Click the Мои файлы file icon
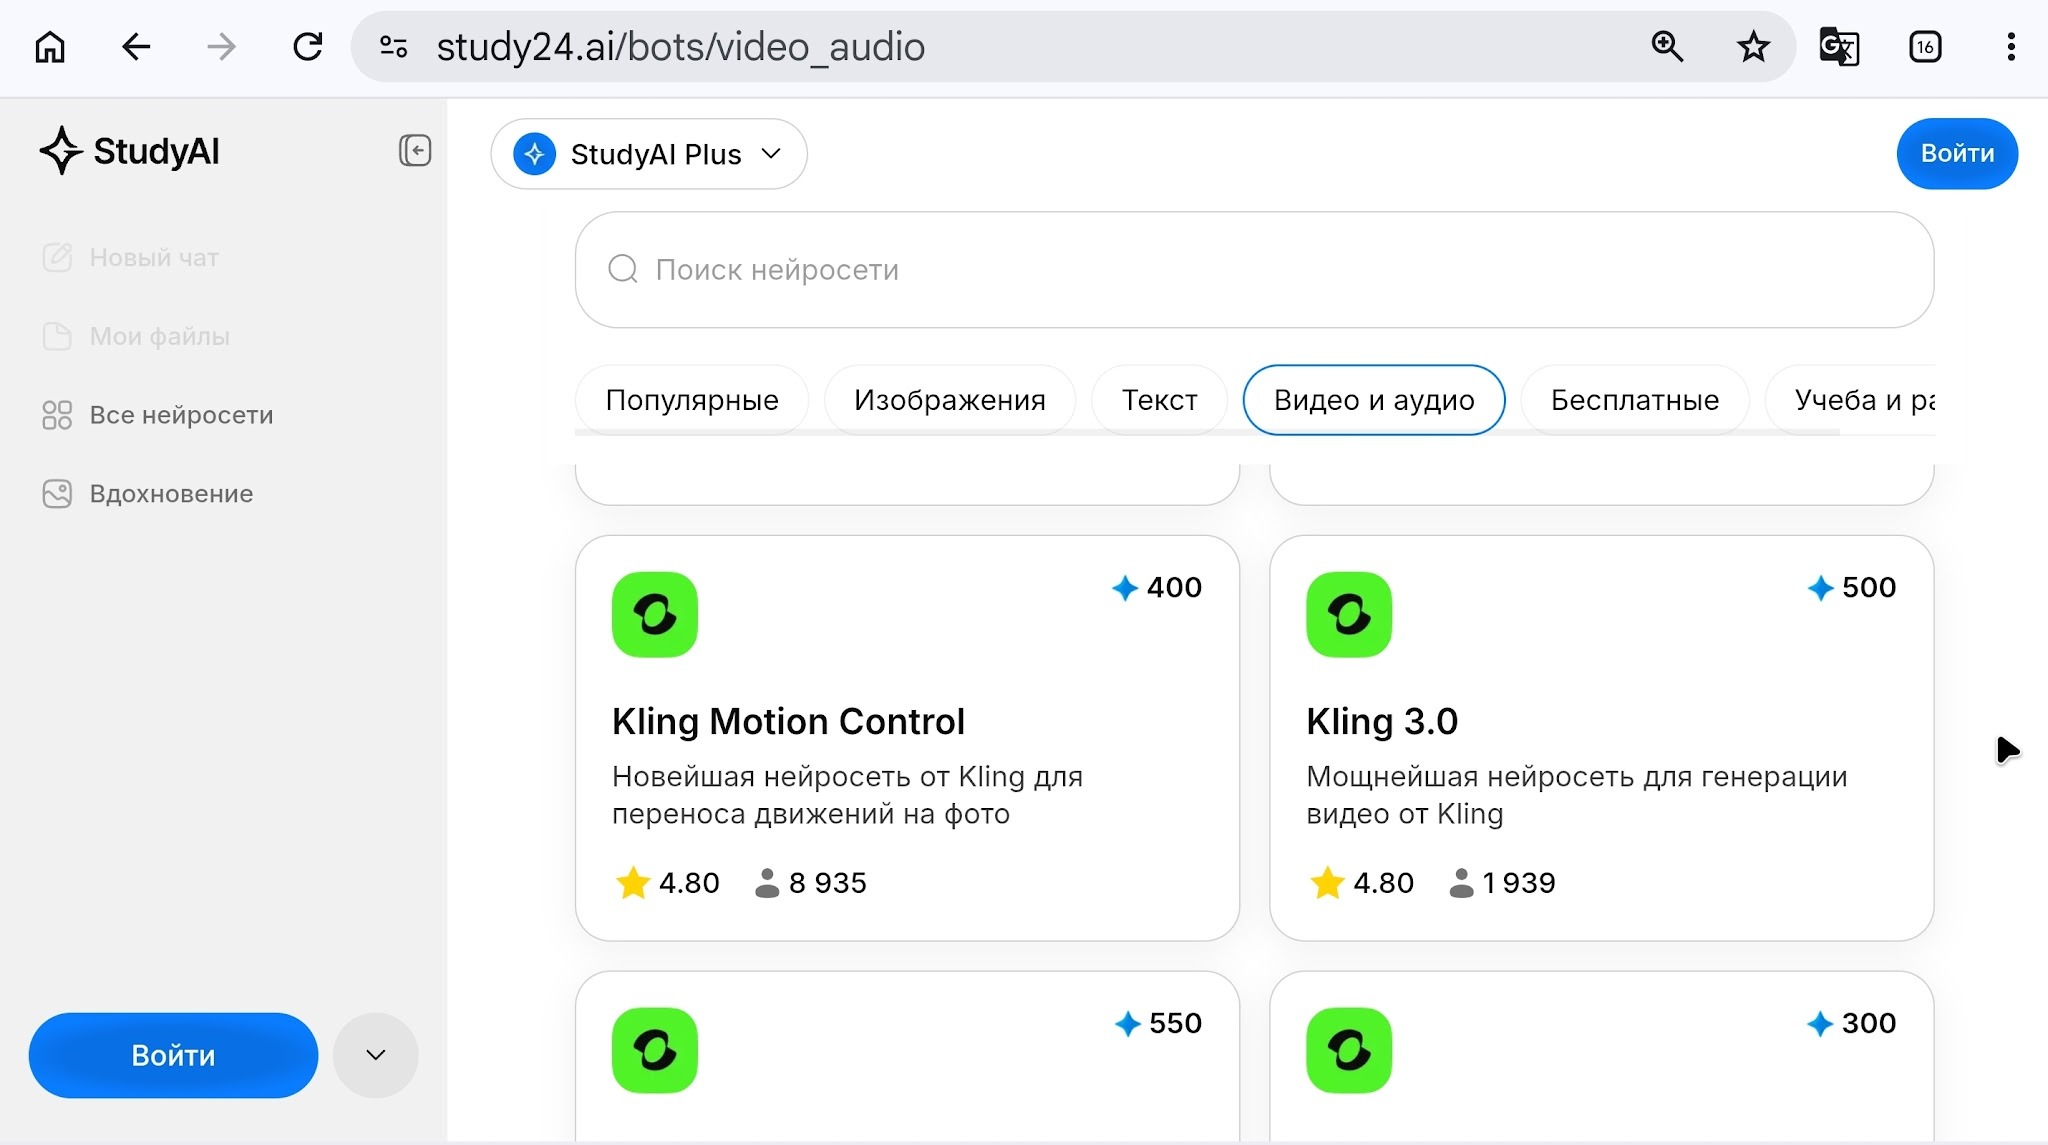 [57, 336]
